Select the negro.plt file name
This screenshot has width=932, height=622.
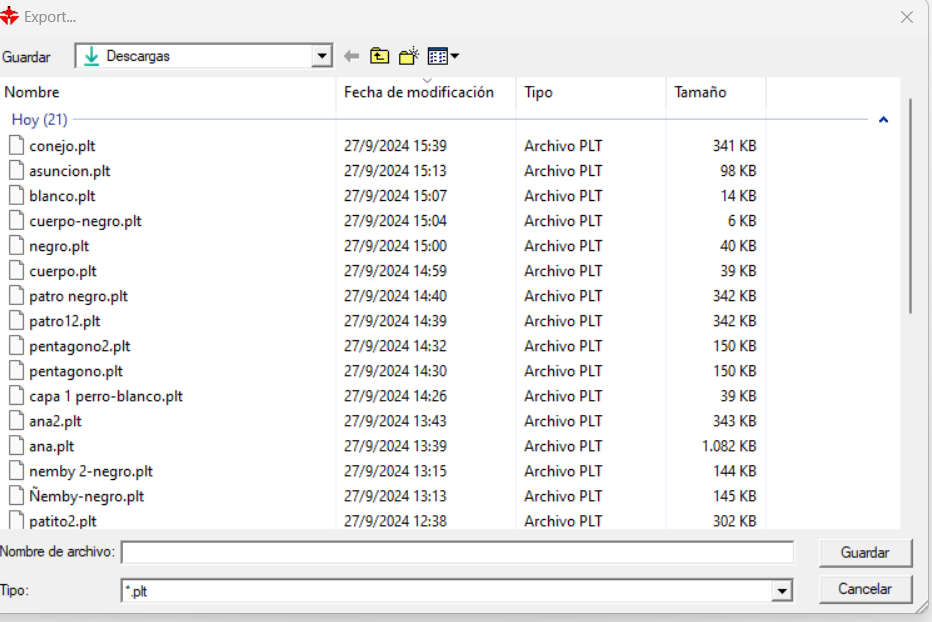coord(59,246)
